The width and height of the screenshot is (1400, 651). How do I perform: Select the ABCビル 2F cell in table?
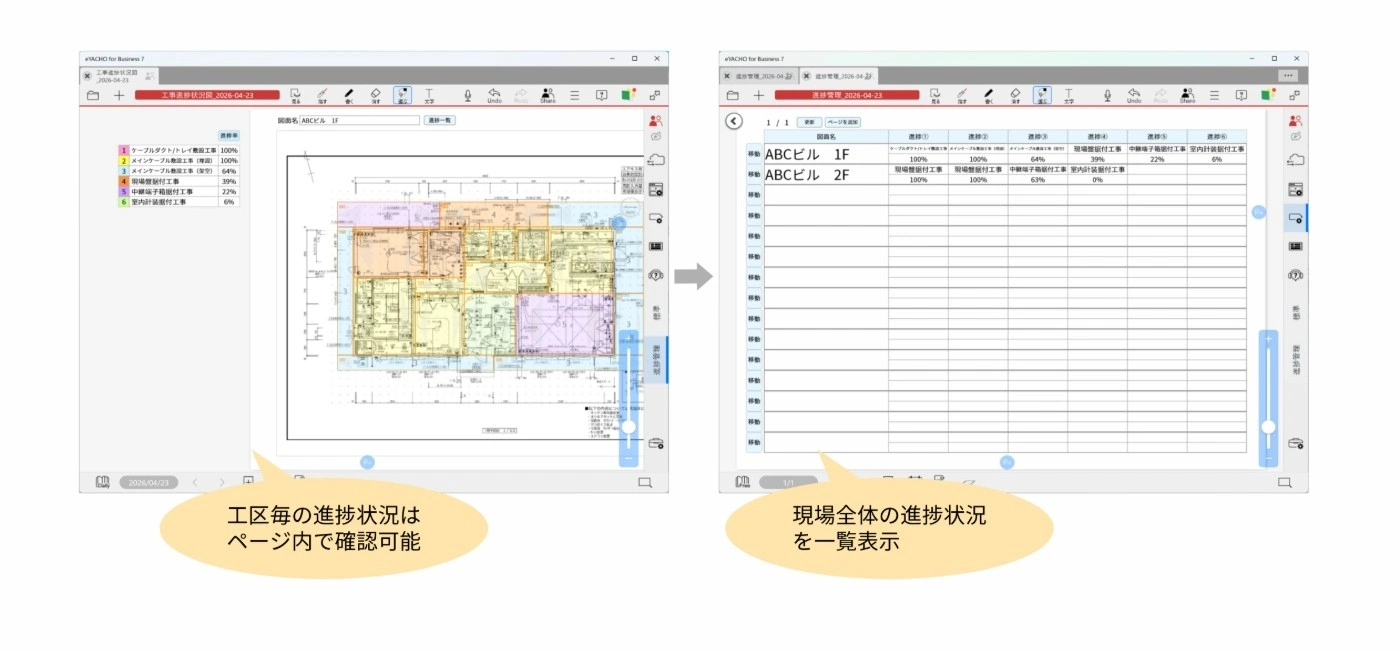coord(826,174)
